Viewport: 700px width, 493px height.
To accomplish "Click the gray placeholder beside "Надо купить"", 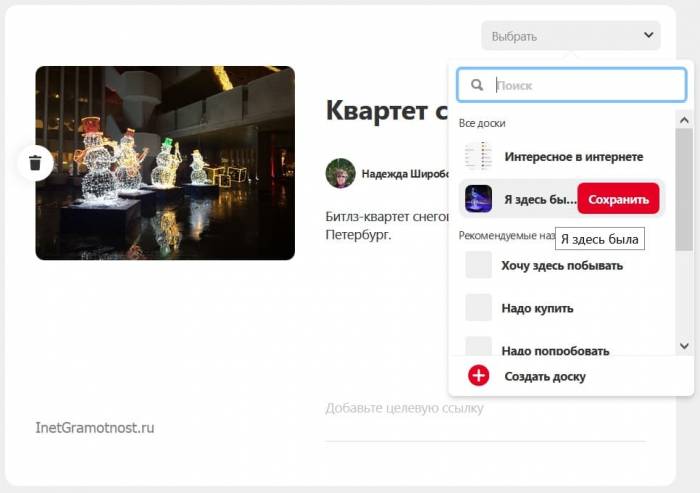I will pyautogui.click(x=479, y=308).
